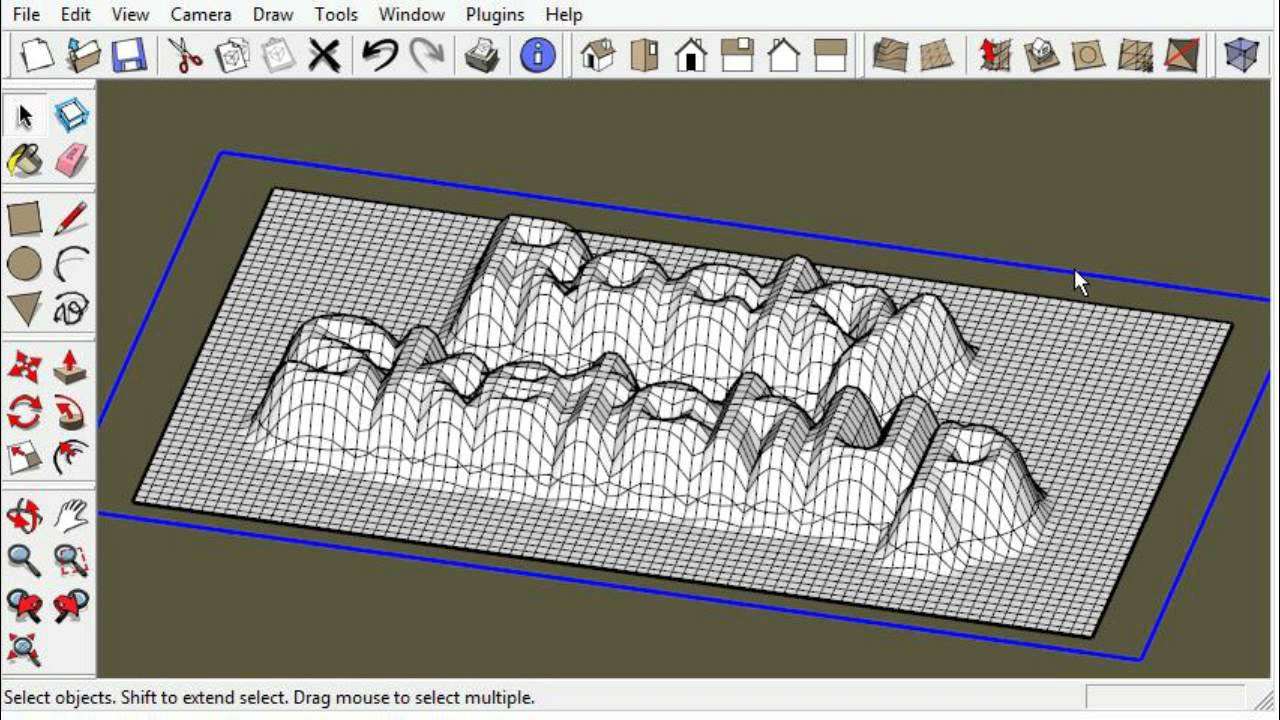The height and width of the screenshot is (720, 1280).
Task: Open the Plugins menu
Action: 495,14
